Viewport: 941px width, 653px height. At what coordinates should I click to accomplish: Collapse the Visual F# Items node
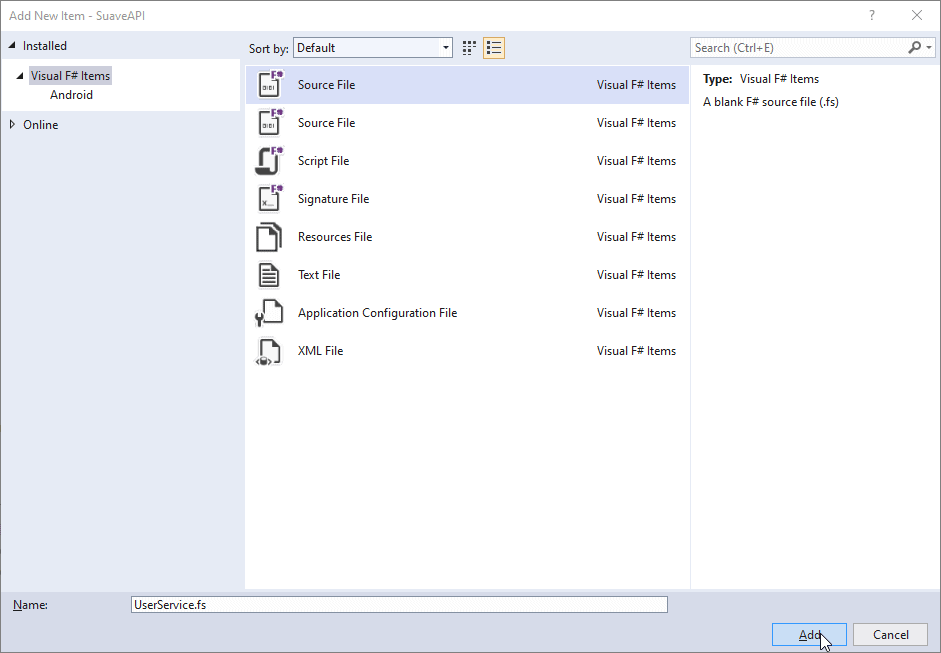pyautogui.click(x=20, y=76)
